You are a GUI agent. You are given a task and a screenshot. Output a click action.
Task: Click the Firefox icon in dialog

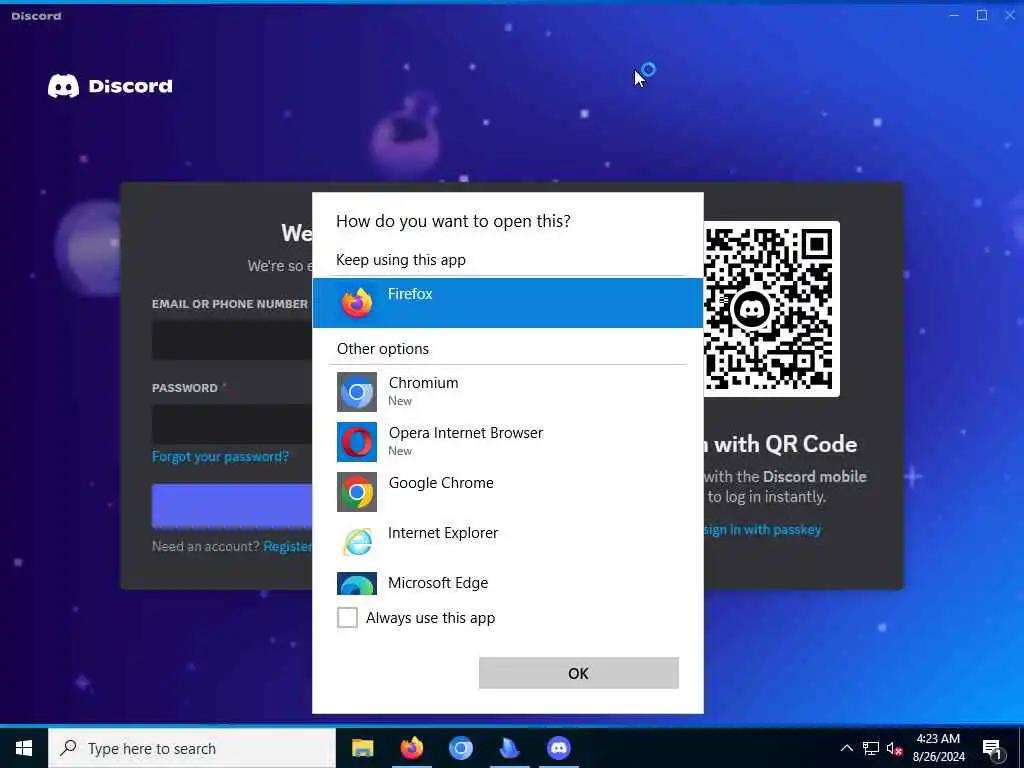[357, 303]
